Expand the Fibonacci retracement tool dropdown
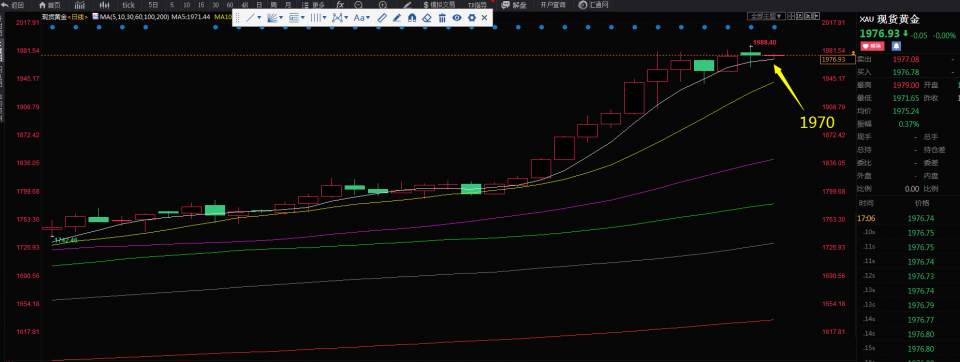Screen dimensions: 960x362 point(303,18)
